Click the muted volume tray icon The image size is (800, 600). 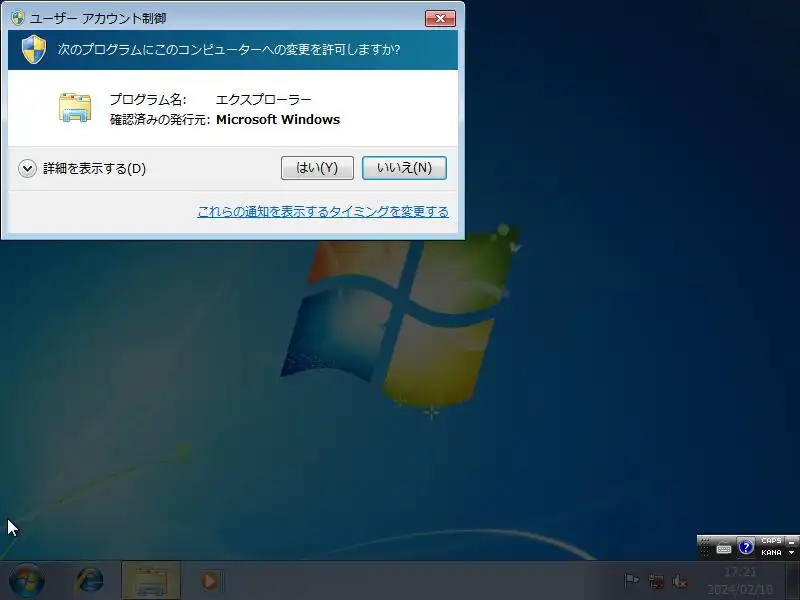point(680,581)
